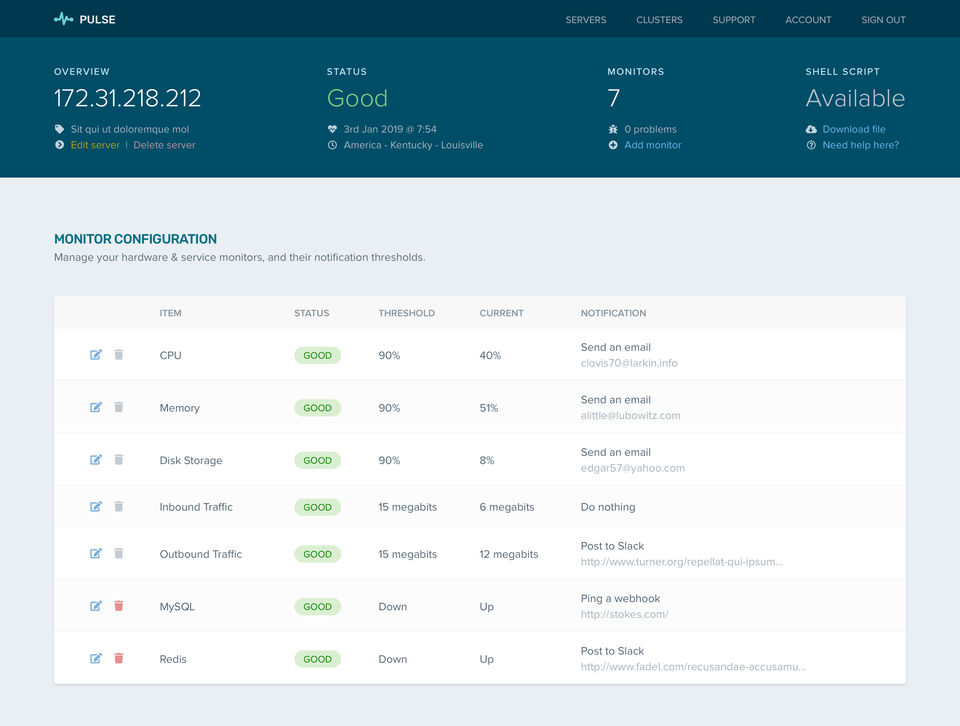Click the Pulse heartbeat logo icon
Viewport: 960px width, 726px height.
pos(63,19)
